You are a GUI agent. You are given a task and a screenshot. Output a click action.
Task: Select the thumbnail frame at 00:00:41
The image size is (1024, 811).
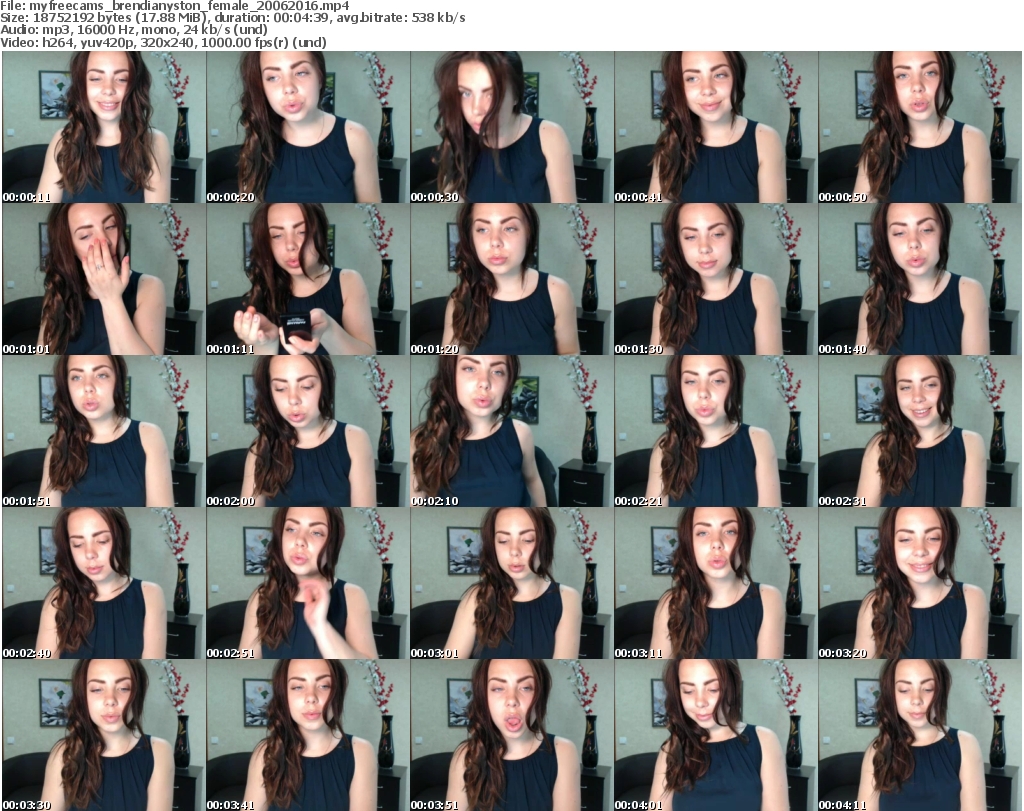pyautogui.click(x=716, y=127)
